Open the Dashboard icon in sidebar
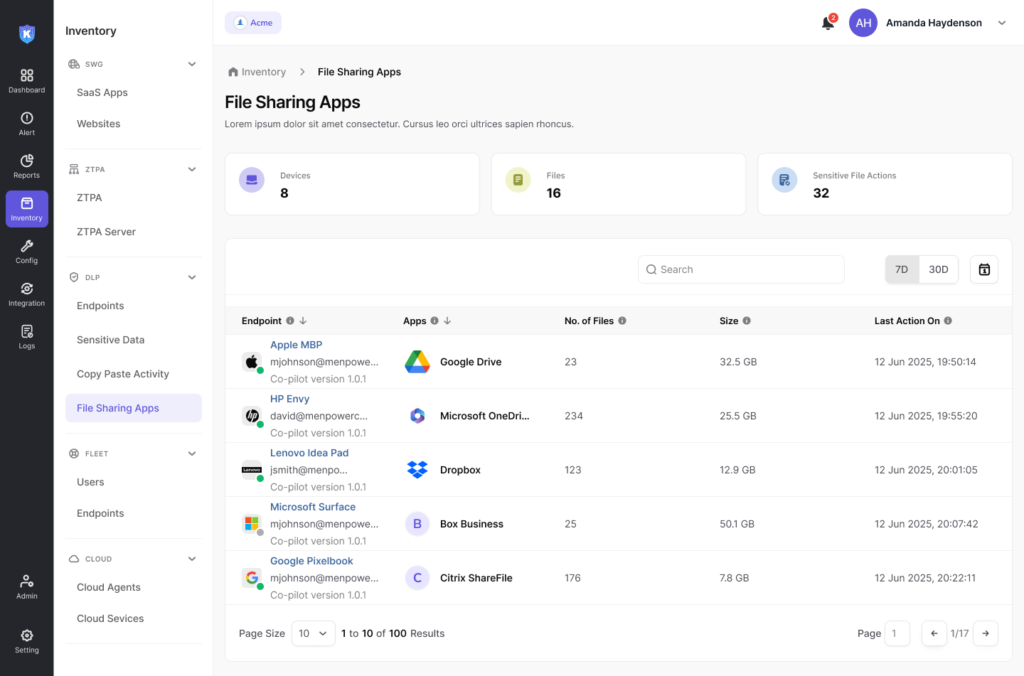 tap(27, 80)
